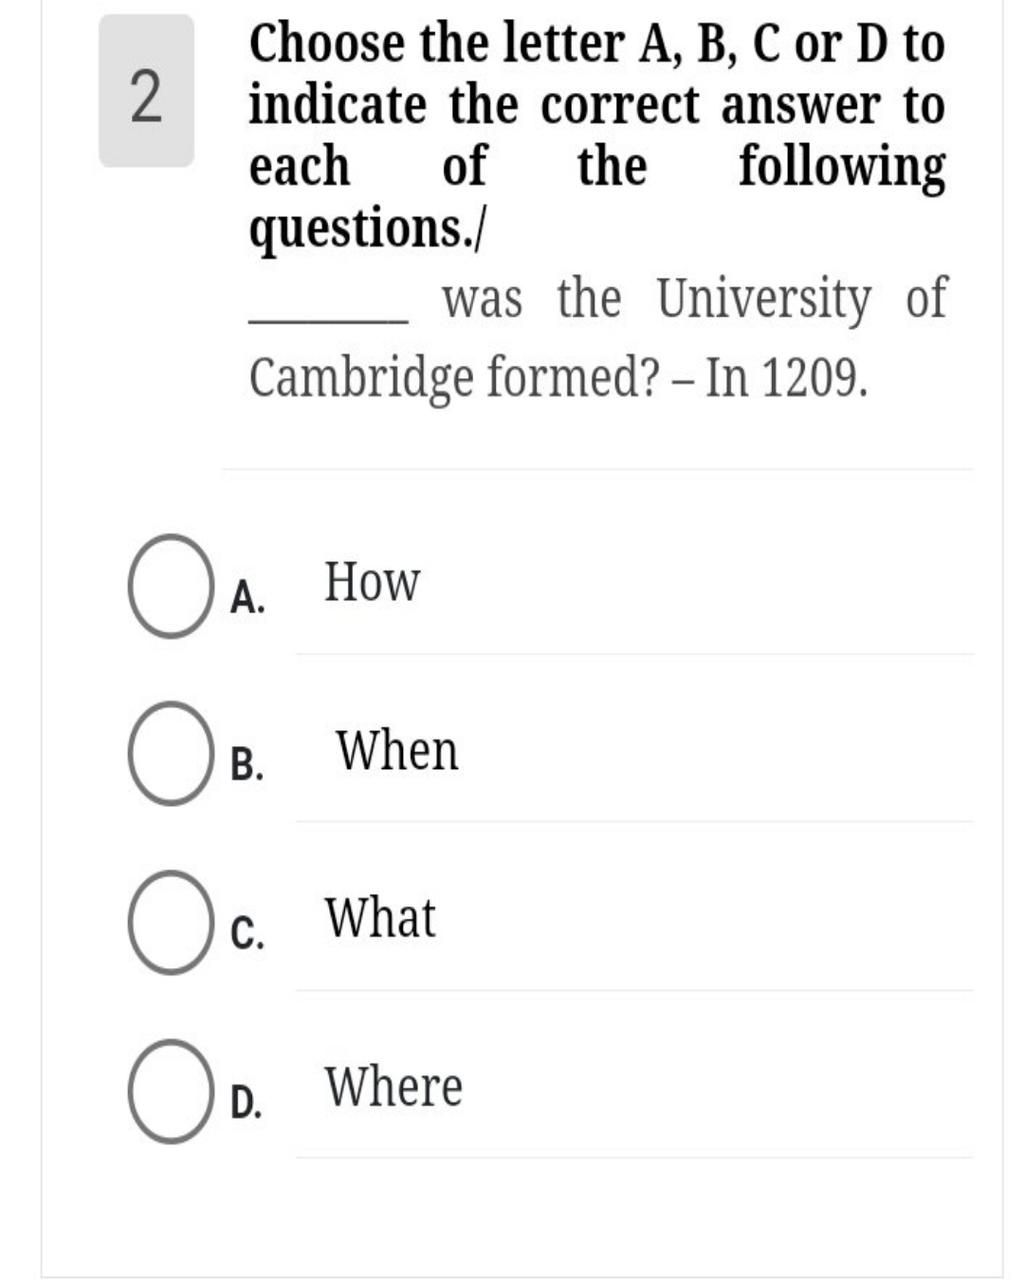Click the question number 2 badge
Viewport: 1024px width, 1280px height.
146,91
